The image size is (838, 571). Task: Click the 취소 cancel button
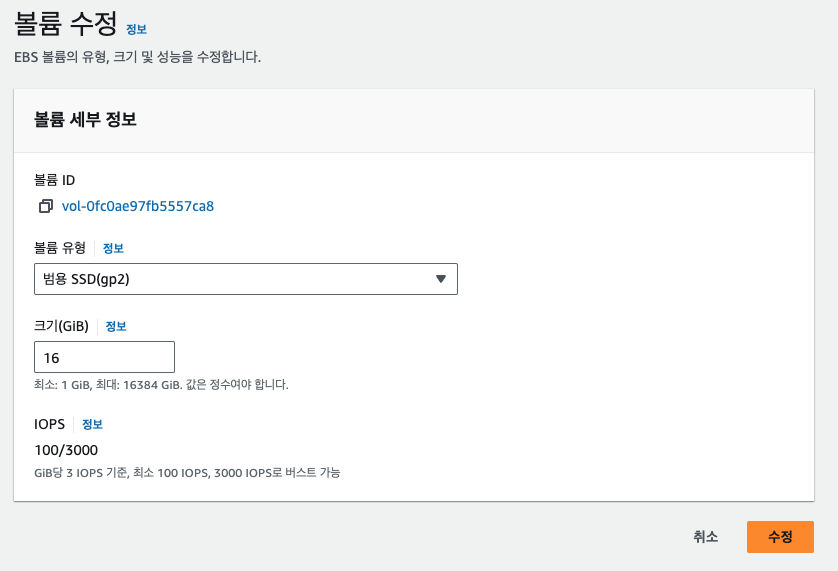[x=705, y=537]
